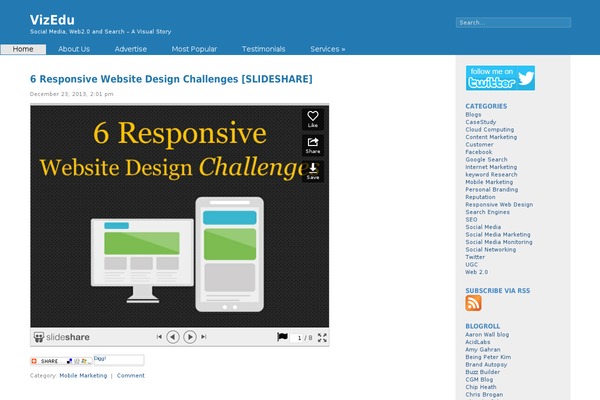Screen dimensions: 600x400
Task: Open the VizEdu site title
Action: [52, 20]
